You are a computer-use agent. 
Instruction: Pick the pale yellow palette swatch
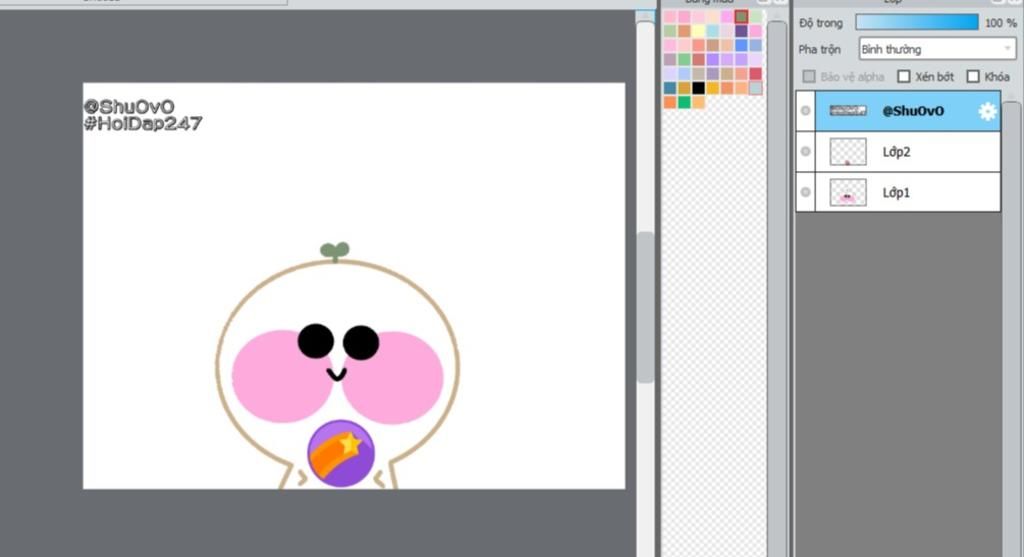[x=699, y=31]
